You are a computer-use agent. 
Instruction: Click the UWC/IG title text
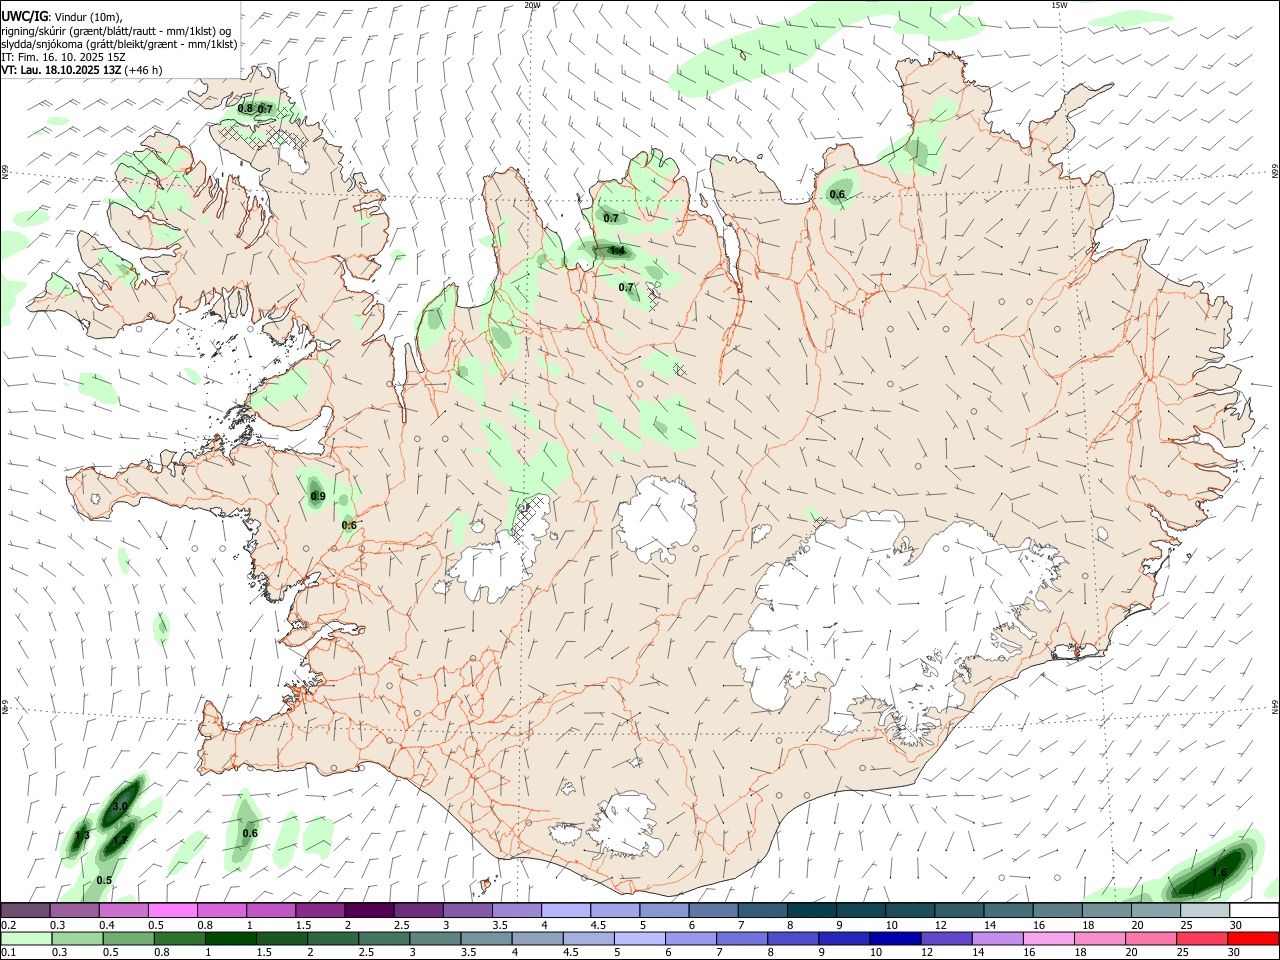[x=24, y=17]
